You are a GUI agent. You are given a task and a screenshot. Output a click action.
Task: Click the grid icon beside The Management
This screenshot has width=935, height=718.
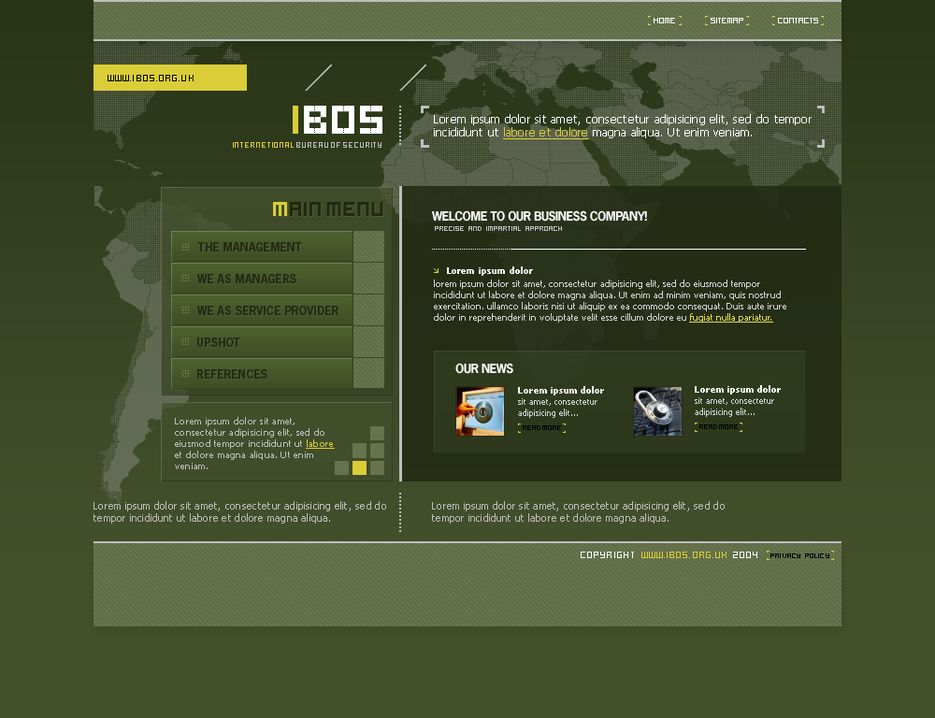click(185, 247)
